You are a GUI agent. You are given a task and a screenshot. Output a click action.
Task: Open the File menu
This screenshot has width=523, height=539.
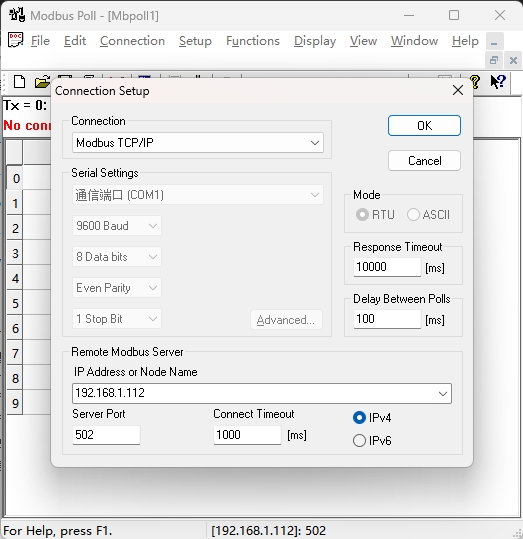pyautogui.click(x=40, y=41)
